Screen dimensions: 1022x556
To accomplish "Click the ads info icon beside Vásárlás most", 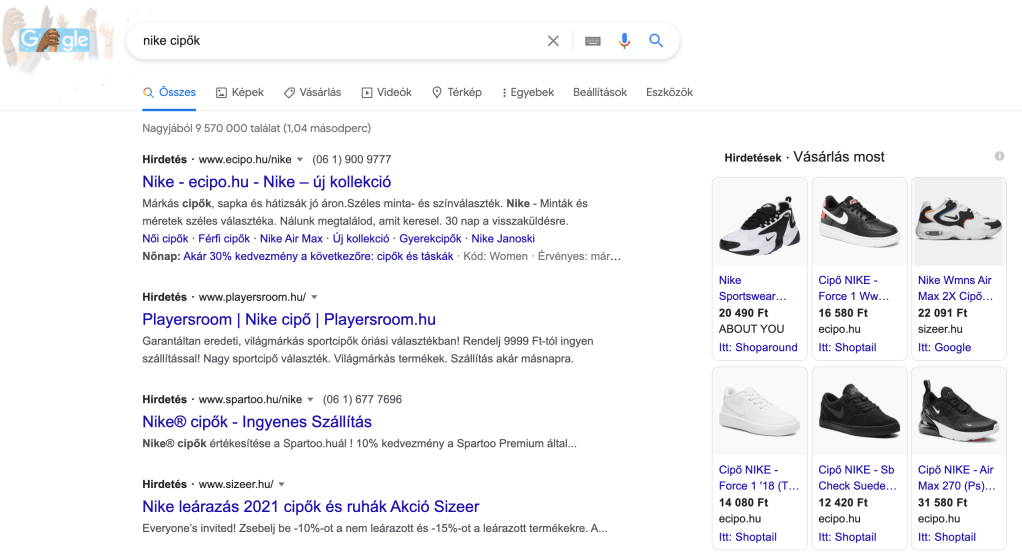I will click(999, 156).
